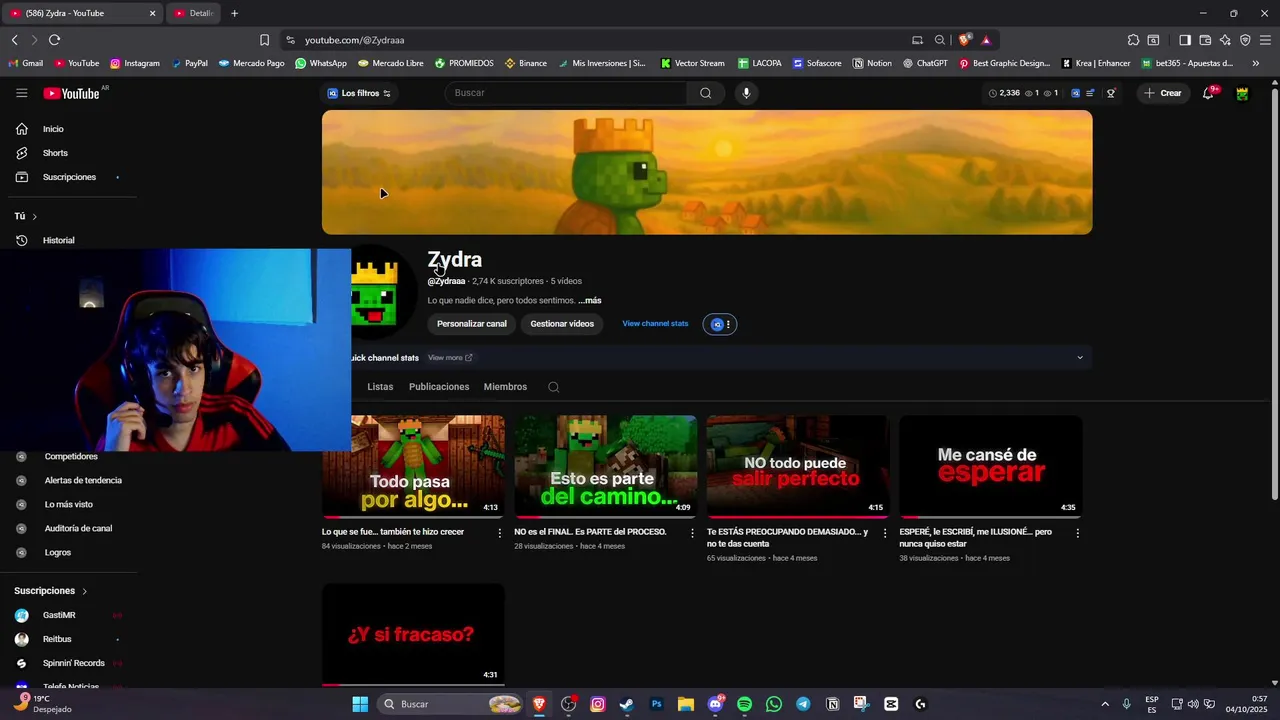Play the 'Me cansé de esperar' video thumbnail
The image size is (1280, 720).
[x=990, y=467]
